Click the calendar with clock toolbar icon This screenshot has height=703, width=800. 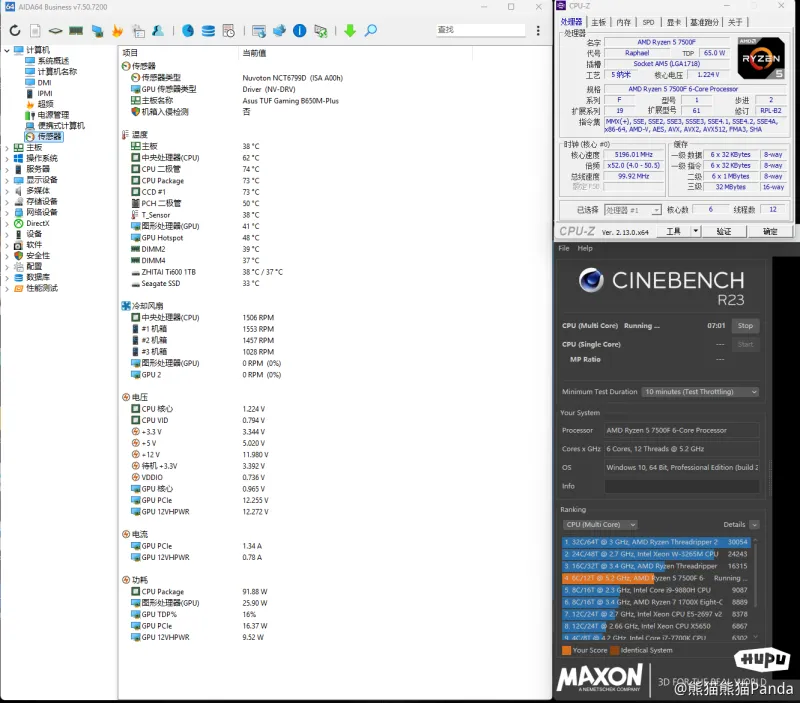click(229, 31)
